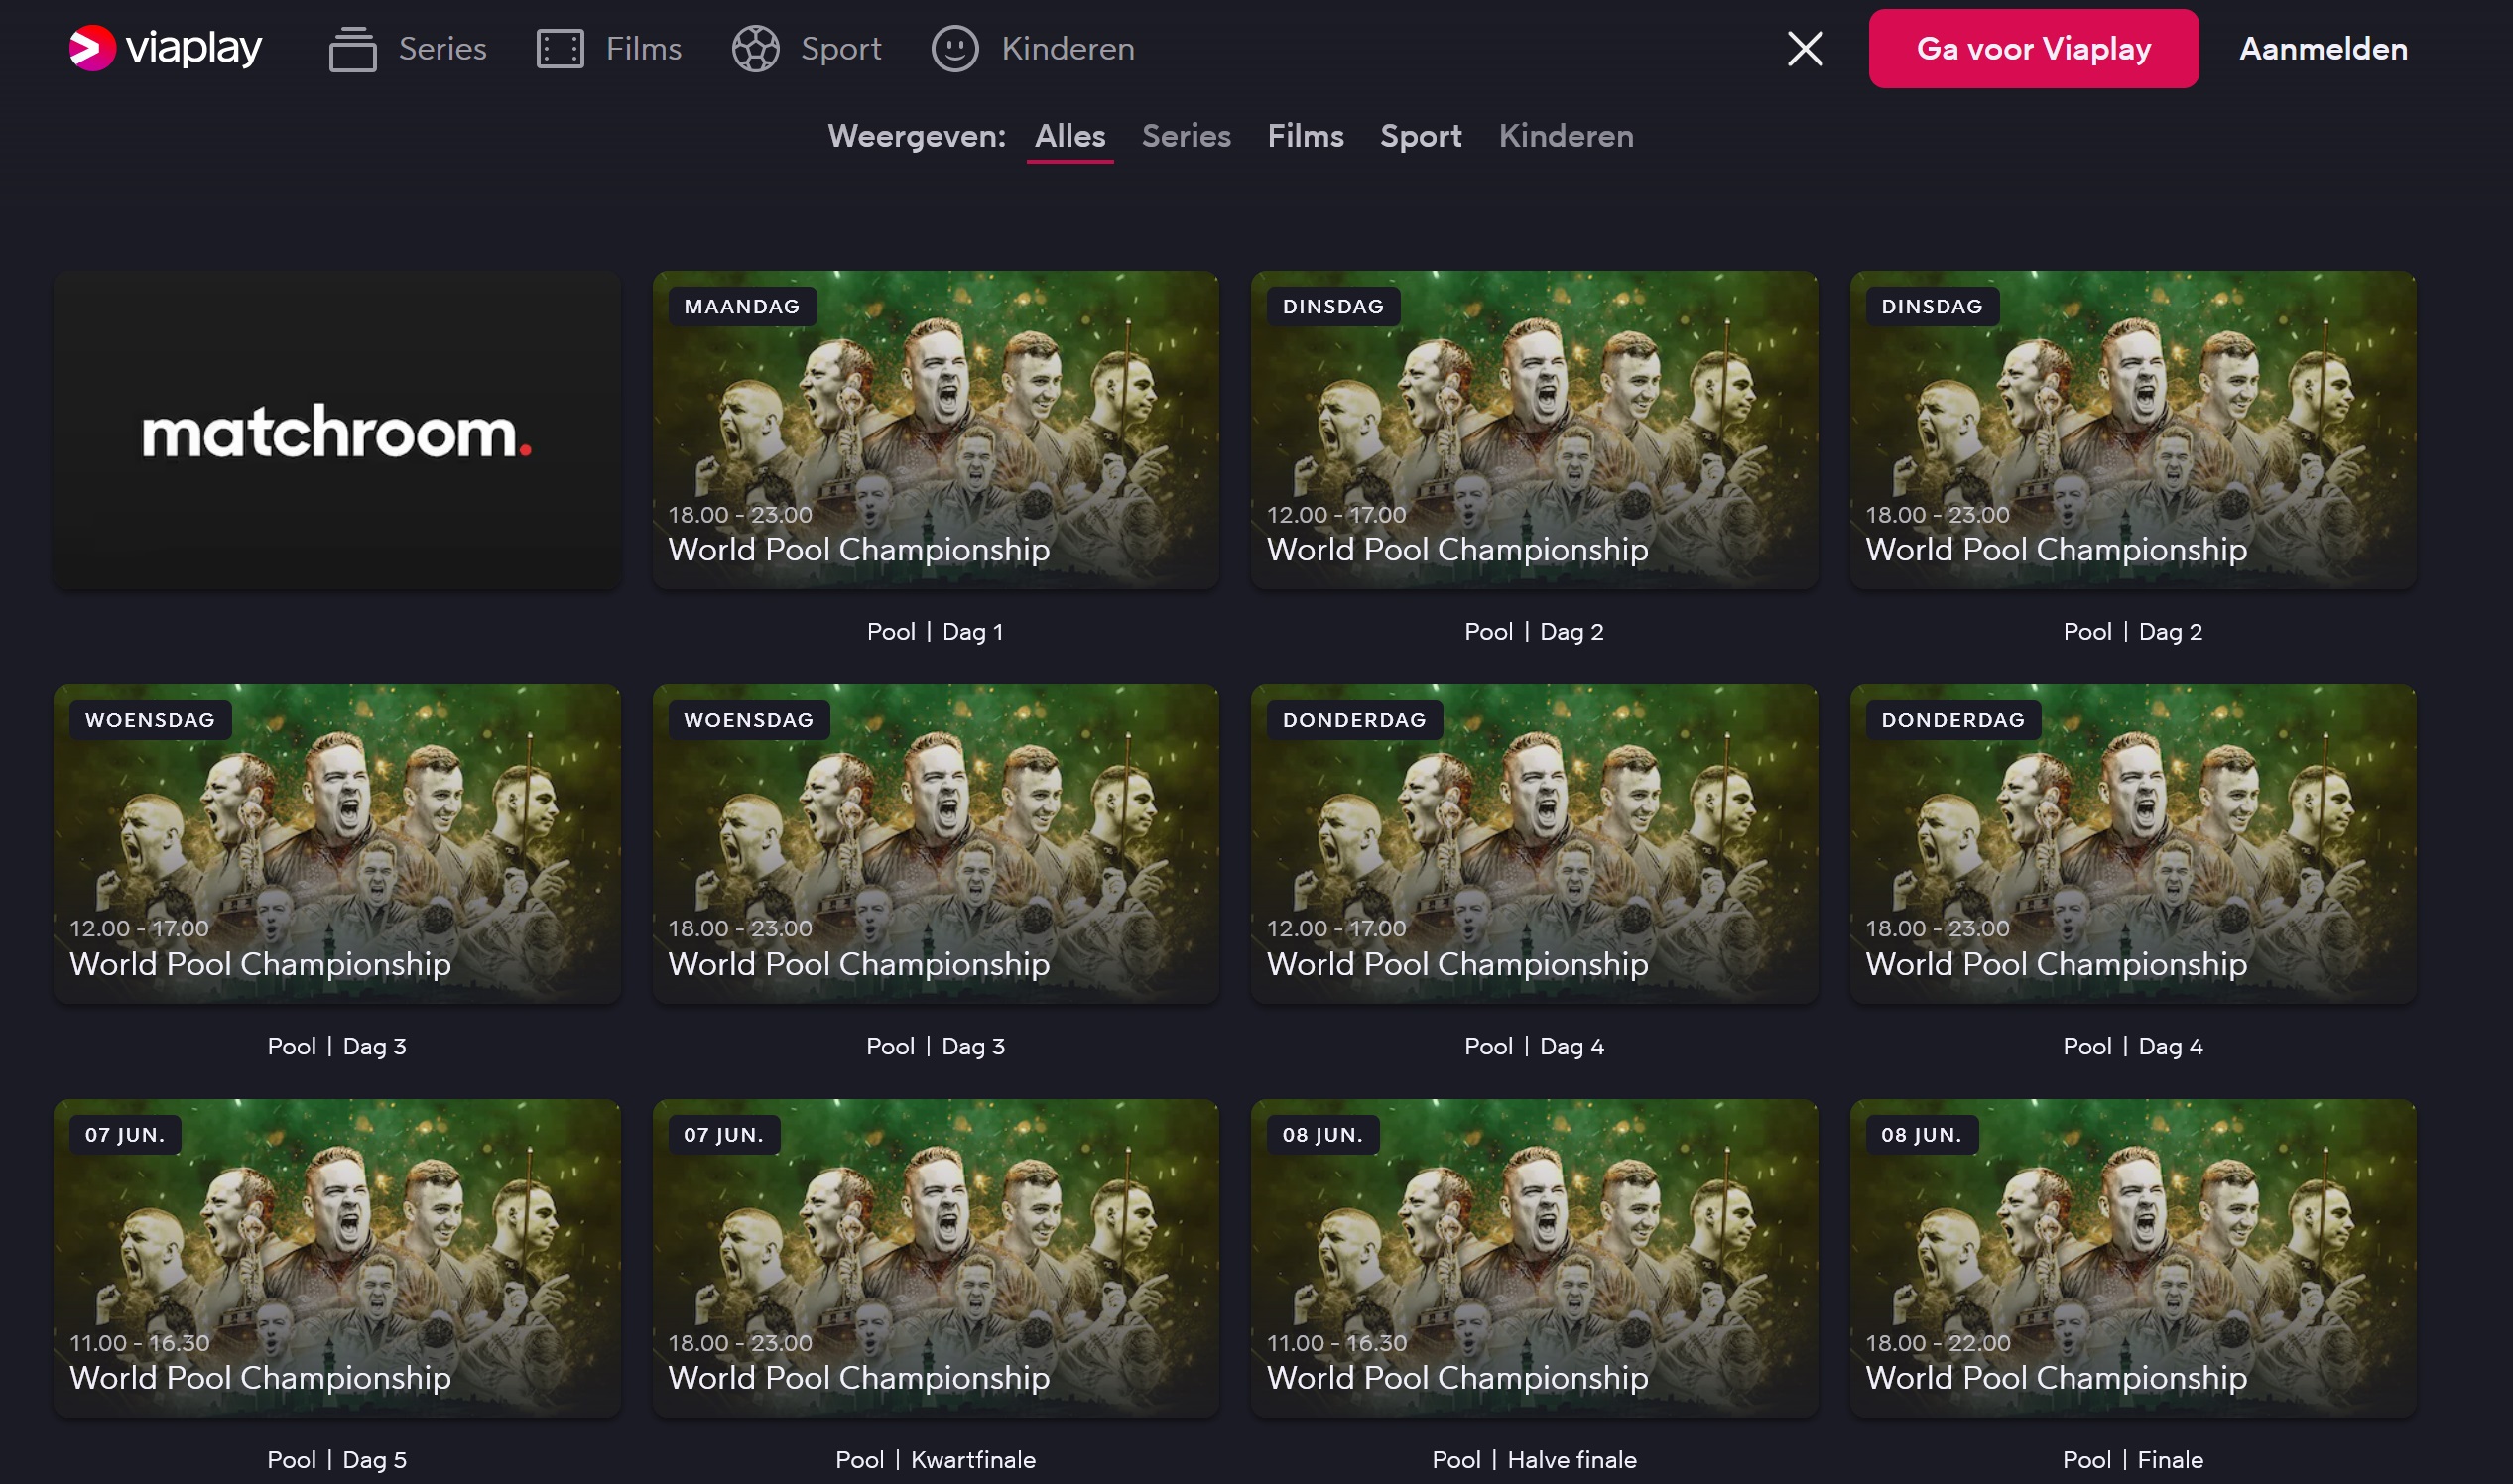
Task: Click the 'Pool | Halve finale' caption
Action: coord(1534,1460)
